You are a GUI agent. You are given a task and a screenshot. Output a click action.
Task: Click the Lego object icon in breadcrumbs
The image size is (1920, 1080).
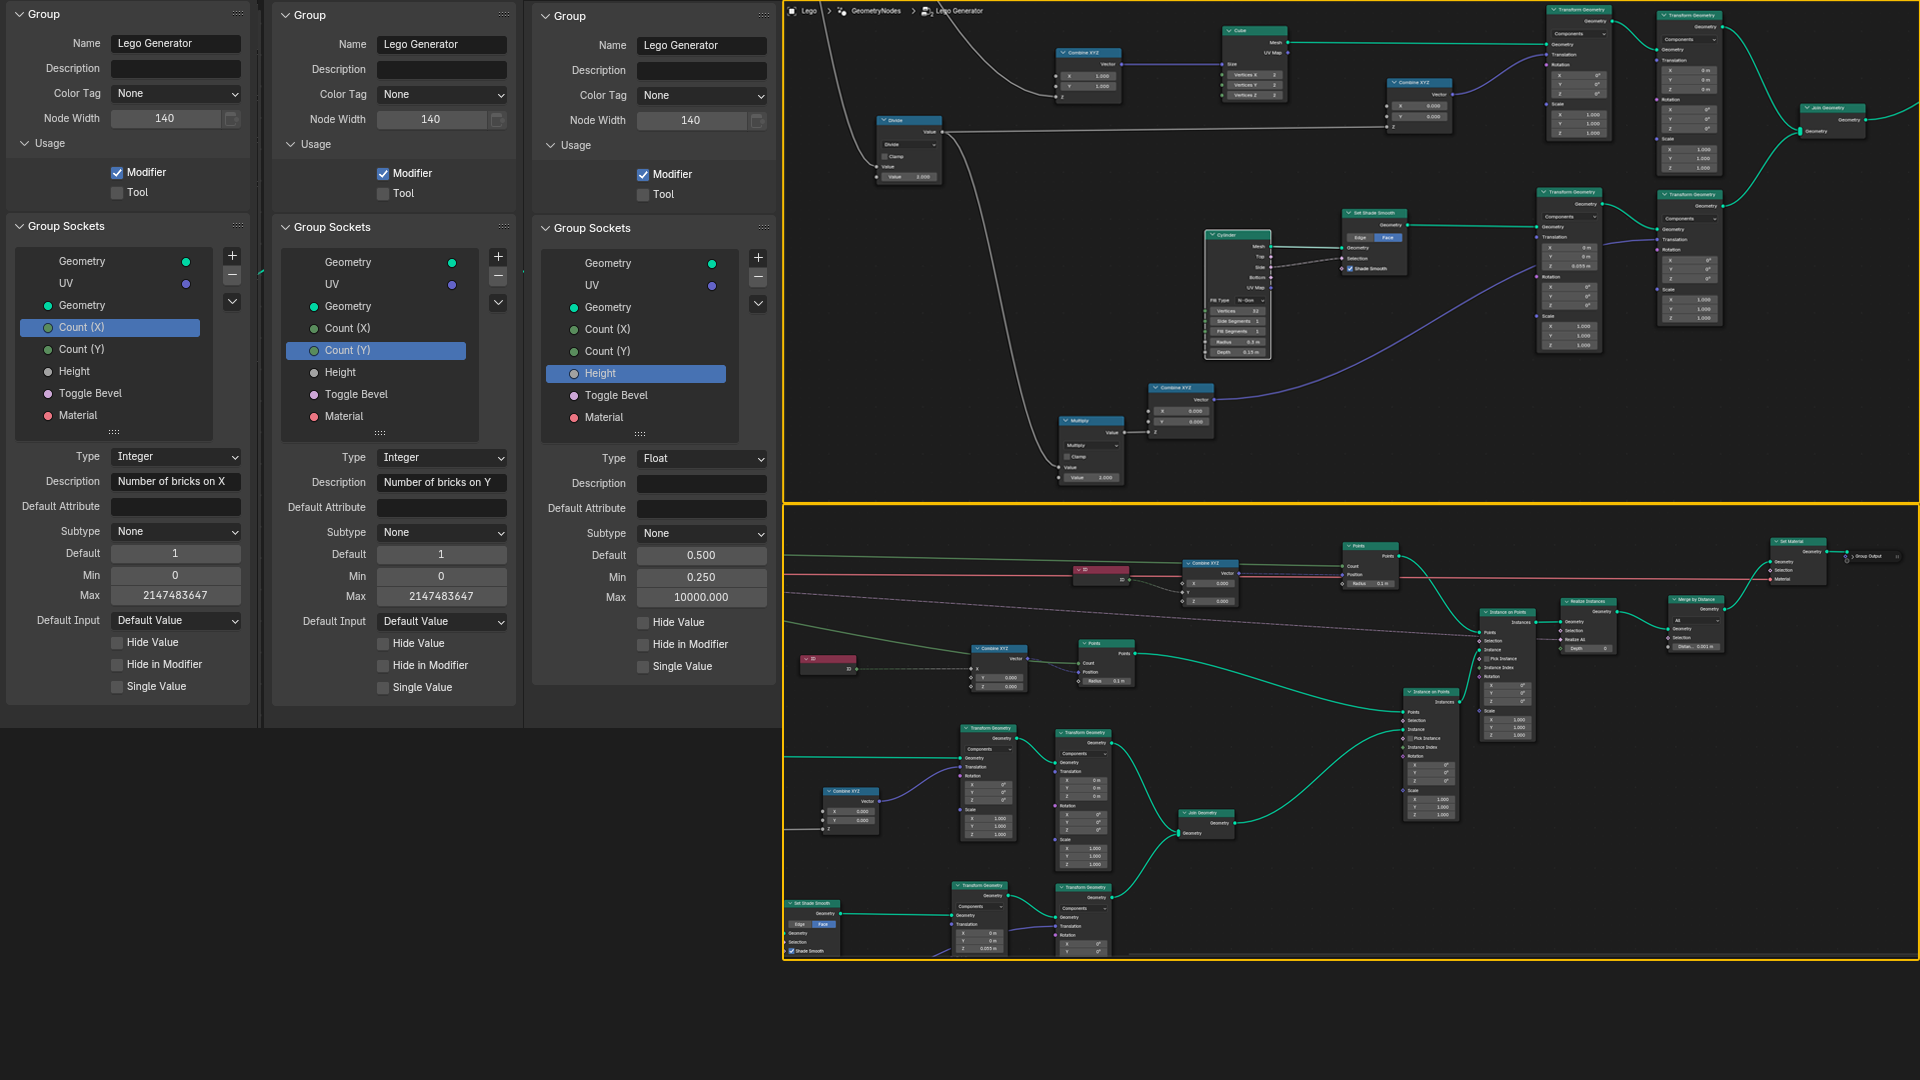tap(792, 11)
